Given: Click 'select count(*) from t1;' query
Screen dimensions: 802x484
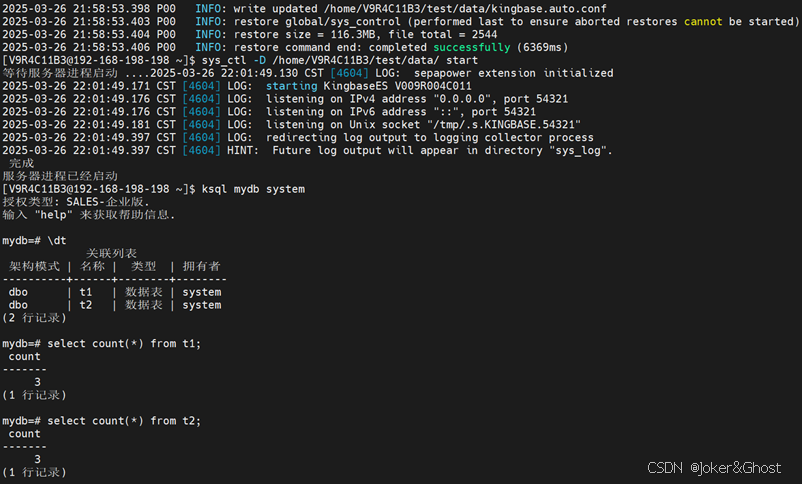Looking at the screenshot, I should [x=124, y=343].
